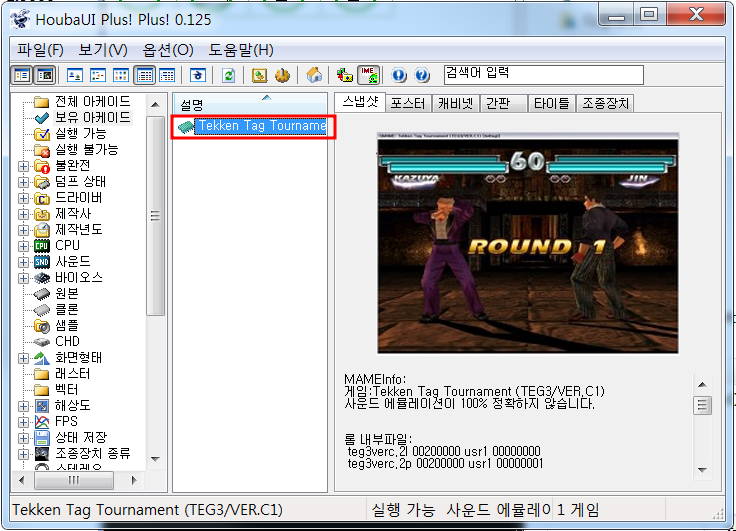Screen dimensions: 736x531
Task: Toggle the screenshot pane toolbar button
Action: click(x=45, y=75)
